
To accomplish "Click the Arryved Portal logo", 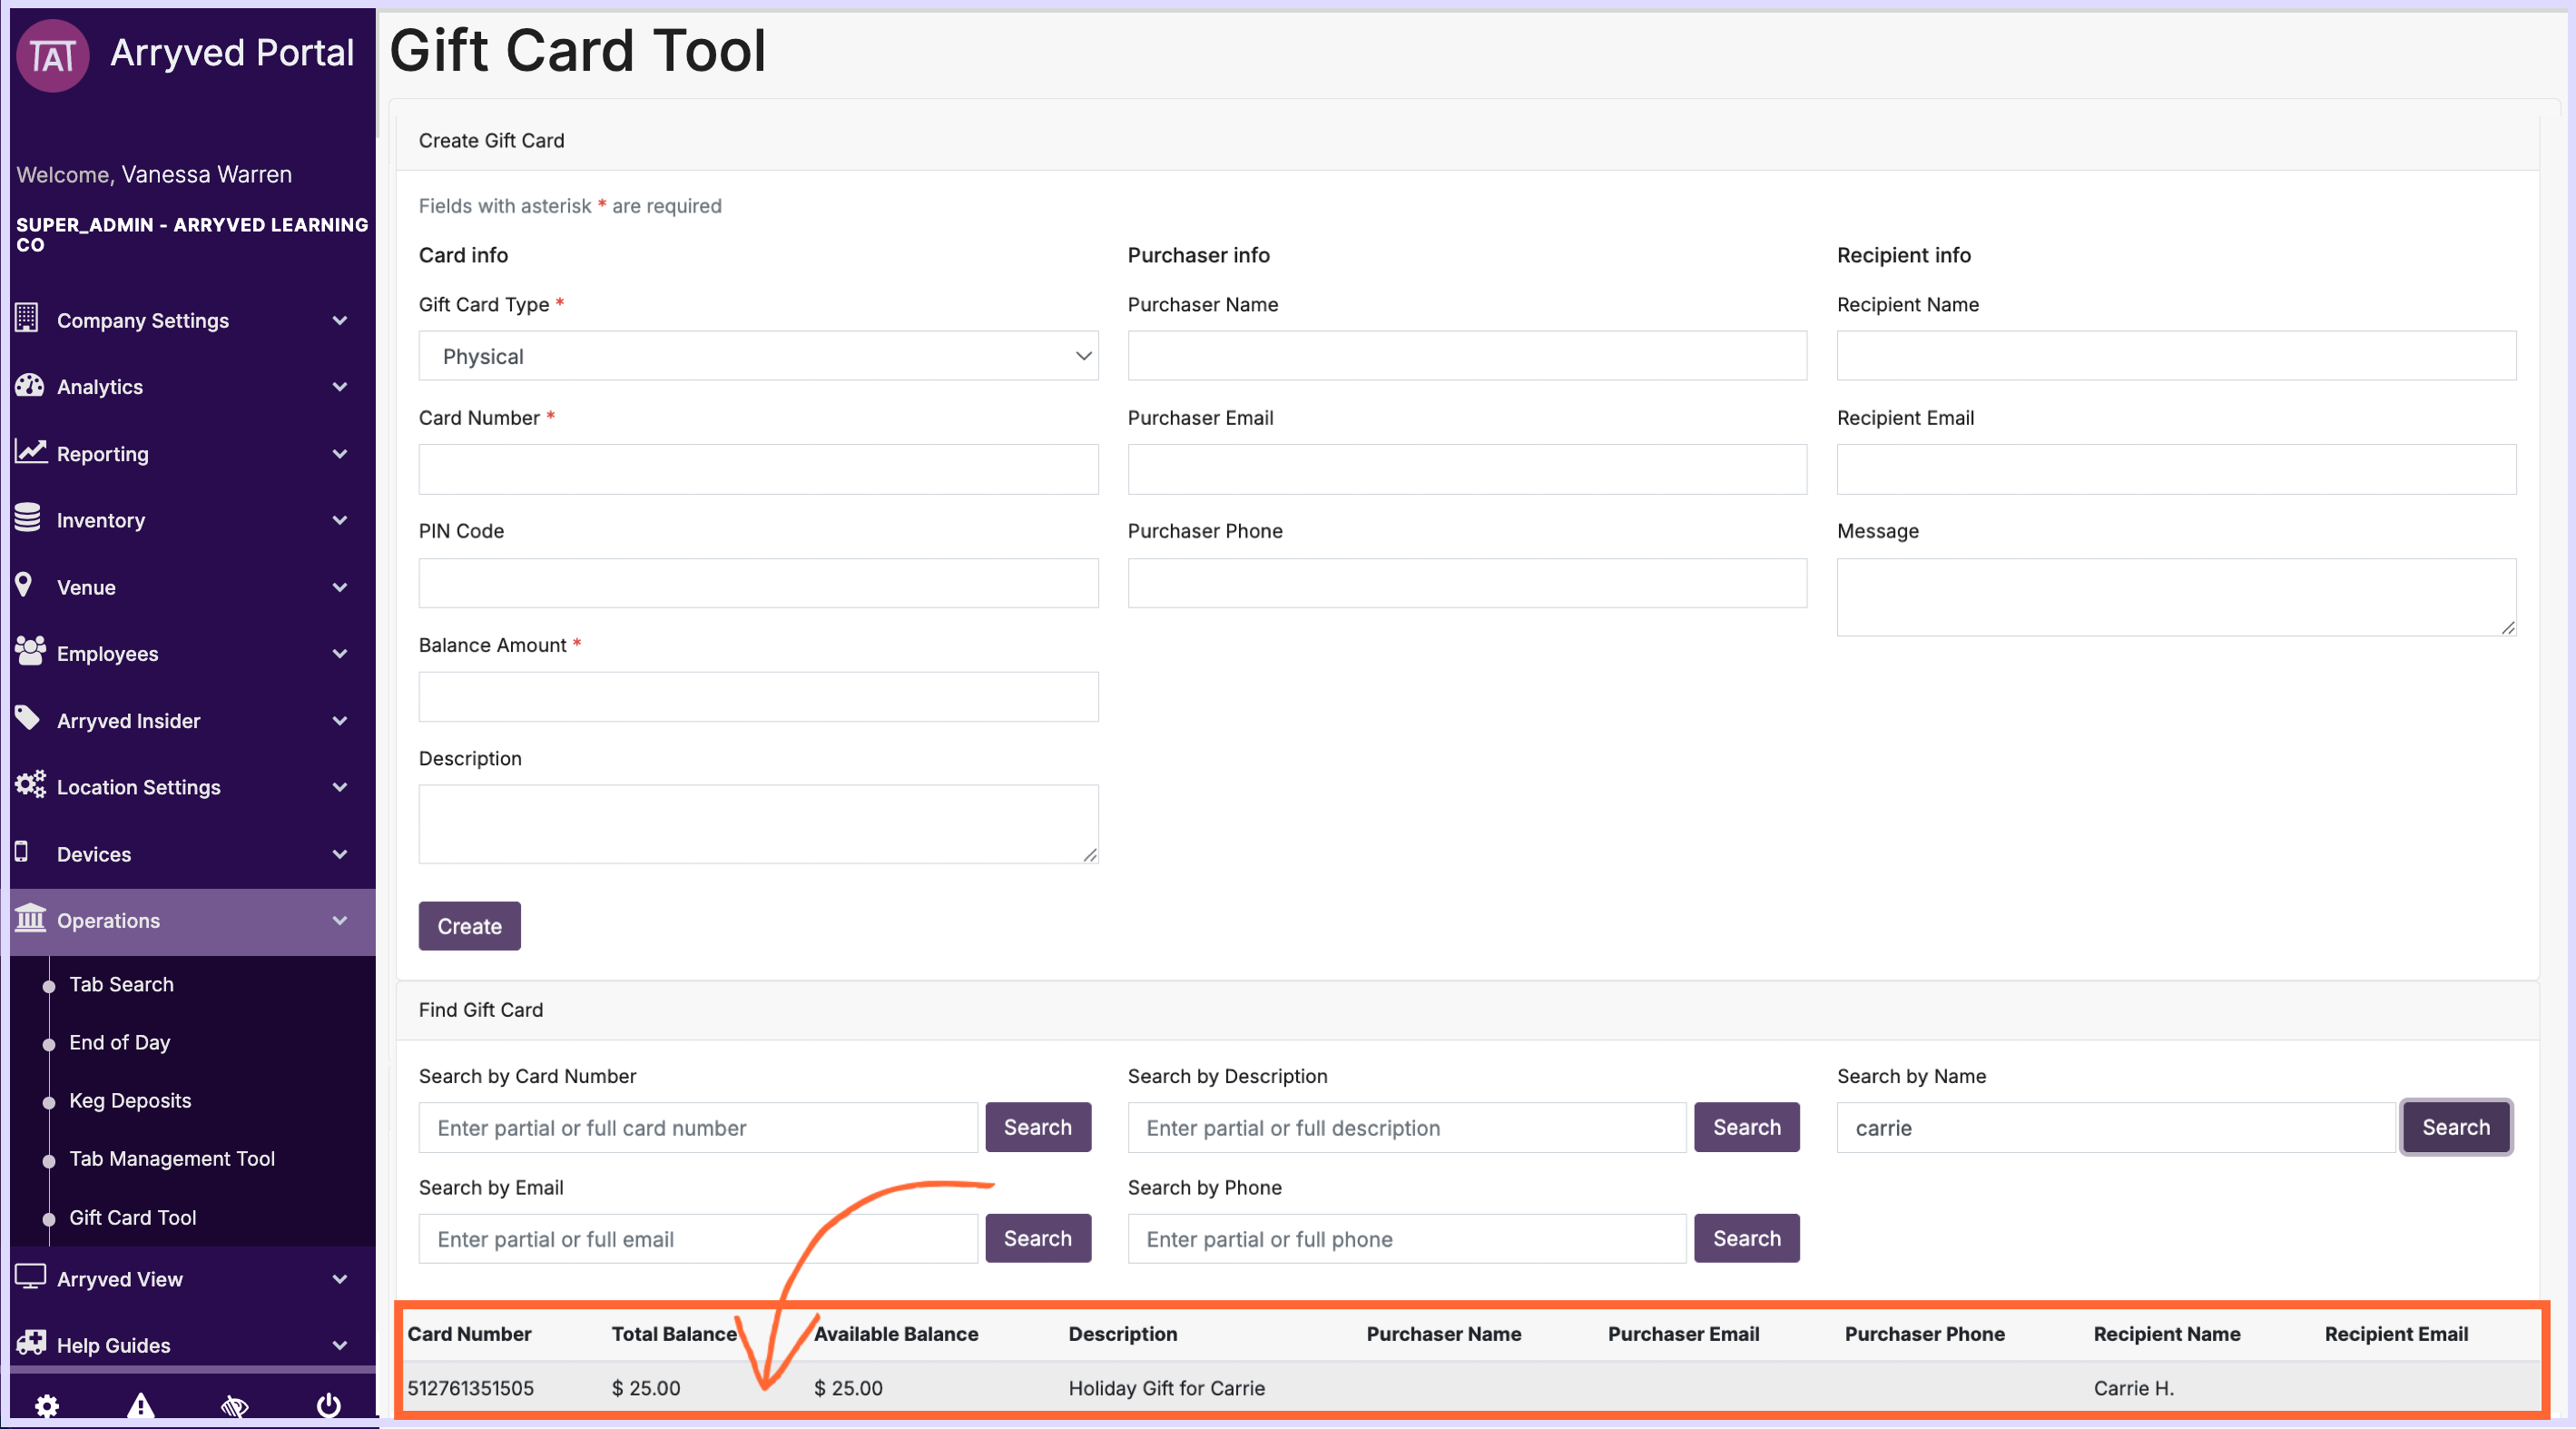I will click(x=53, y=56).
